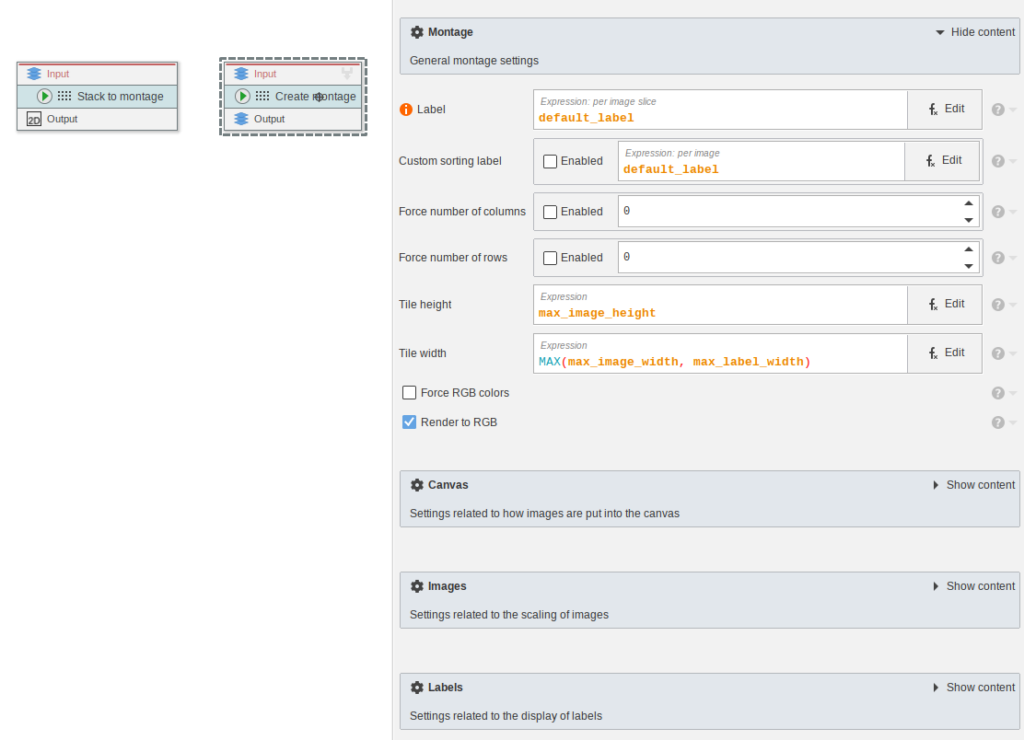Check the Force RGB colors option
Viewport: 1024px width, 740px height.
click(409, 393)
